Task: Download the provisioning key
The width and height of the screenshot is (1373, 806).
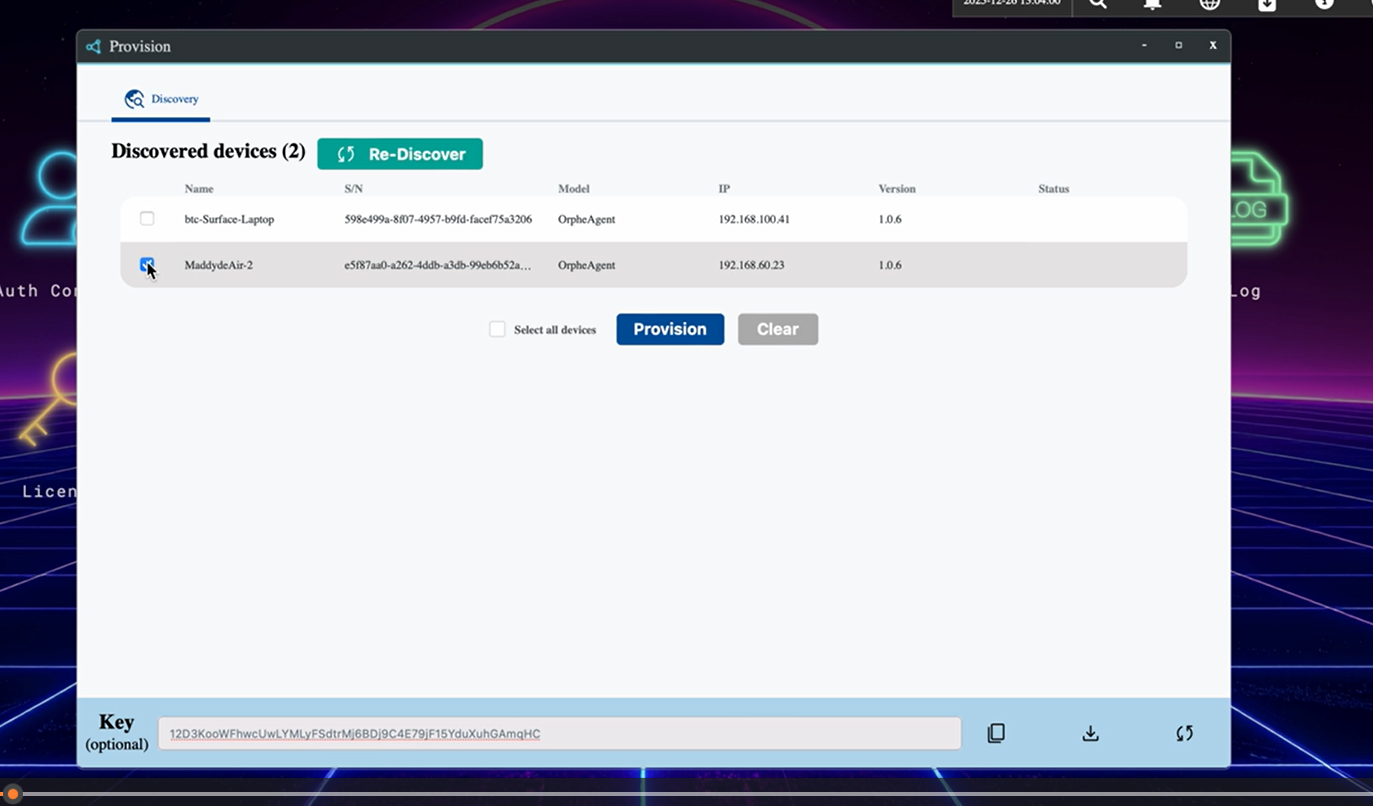Action: click(1090, 733)
